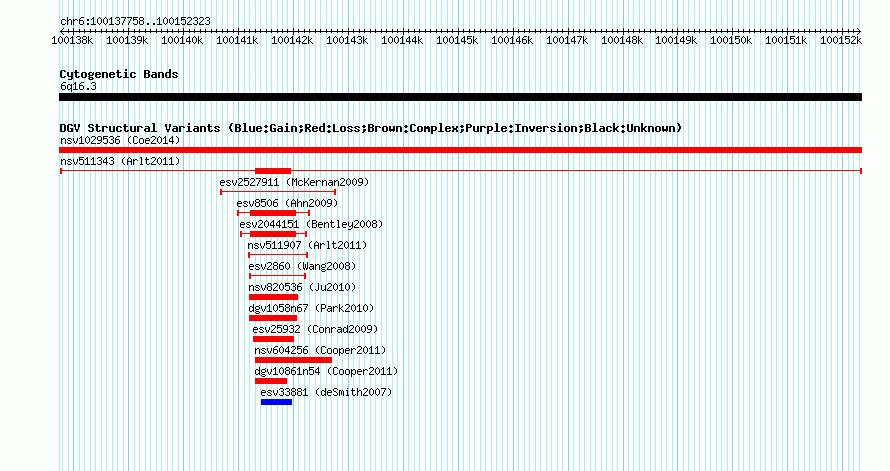Click the 100152k ruler tick label
Image resolution: width=890 pixels, height=471 pixels.
click(842, 40)
